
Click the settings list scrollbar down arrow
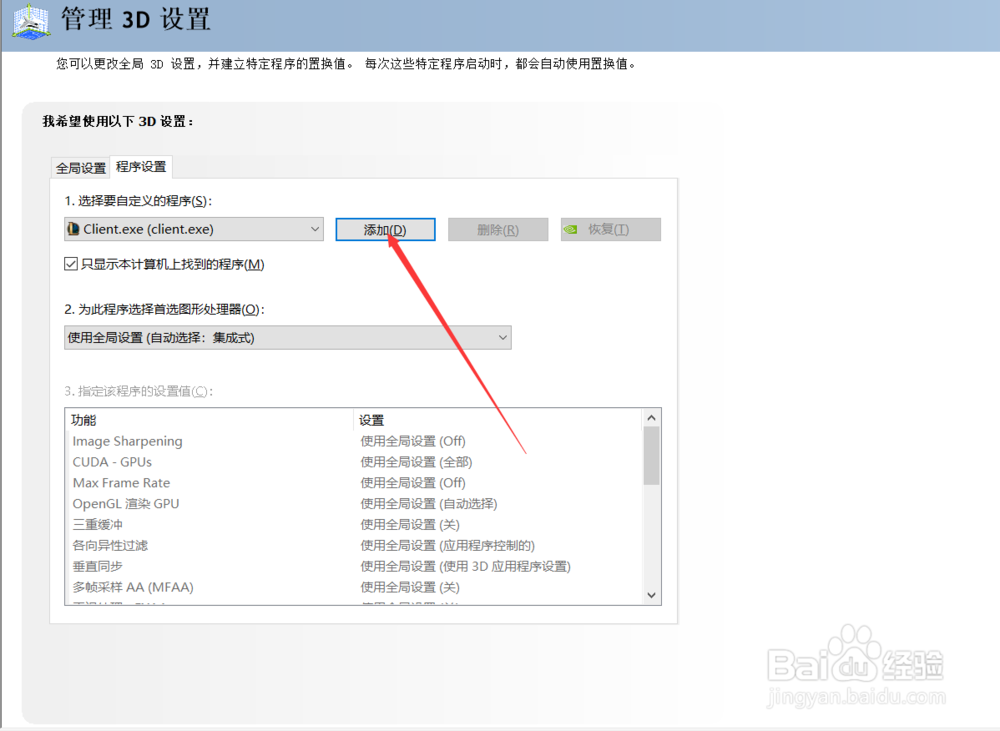point(651,594)
